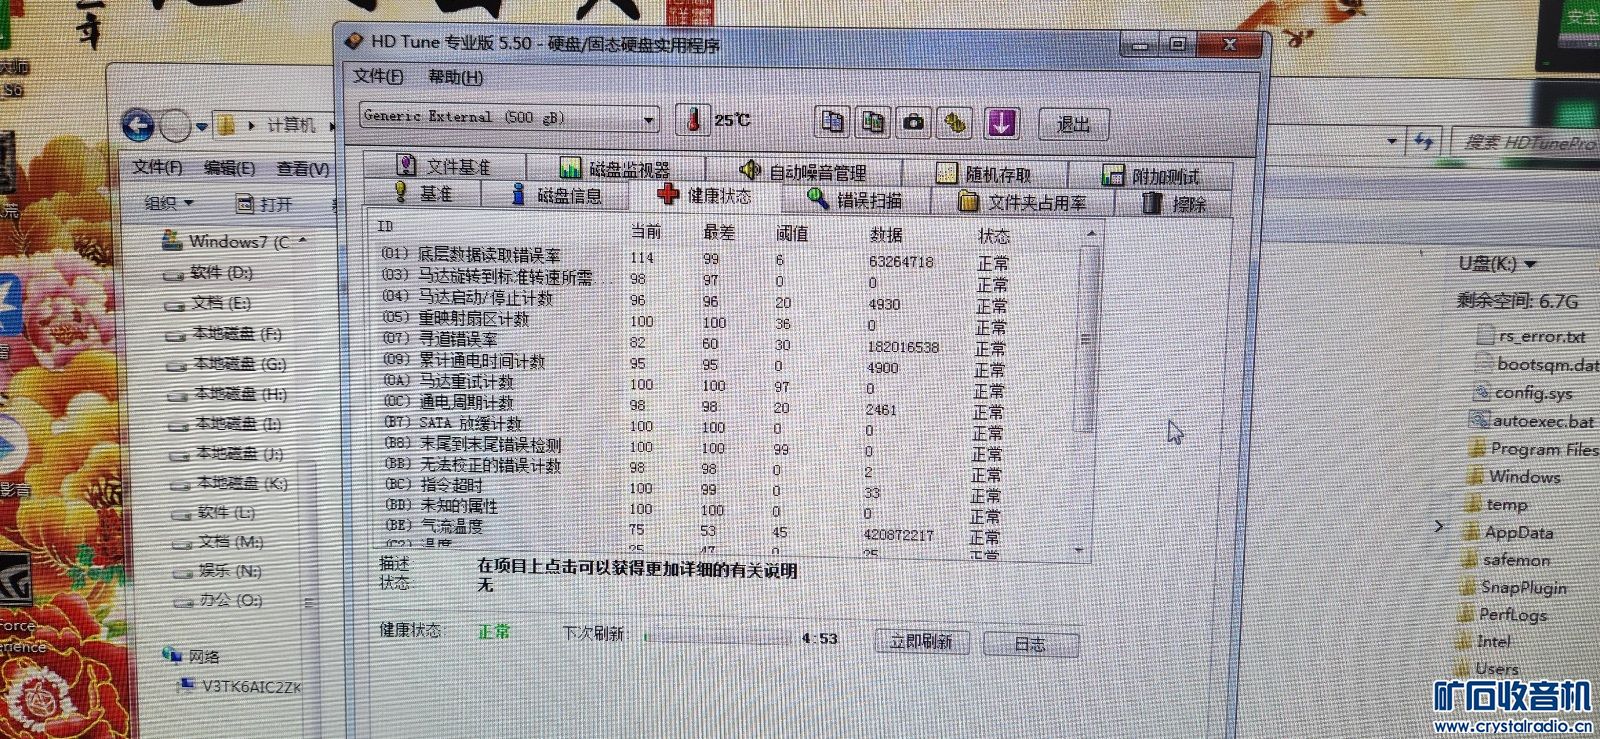This screenshot has width=1600, height=739.
Task: Switch to the 文件基准 tab
Action: 443,166
